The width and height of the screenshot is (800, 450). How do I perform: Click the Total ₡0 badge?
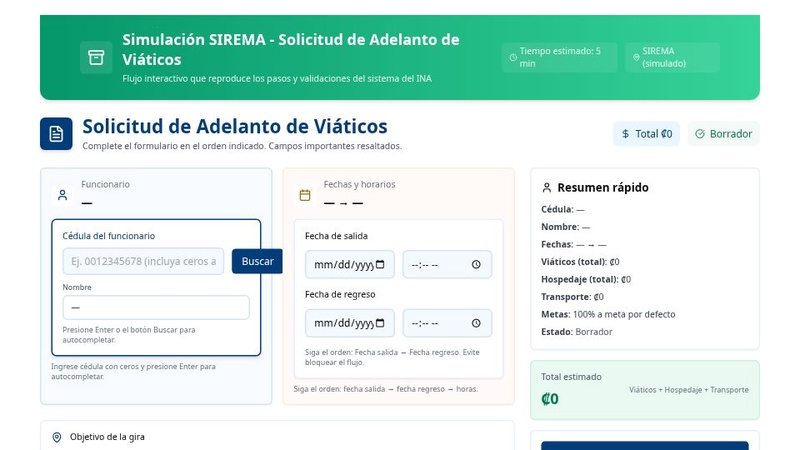[x=646, y=134]
